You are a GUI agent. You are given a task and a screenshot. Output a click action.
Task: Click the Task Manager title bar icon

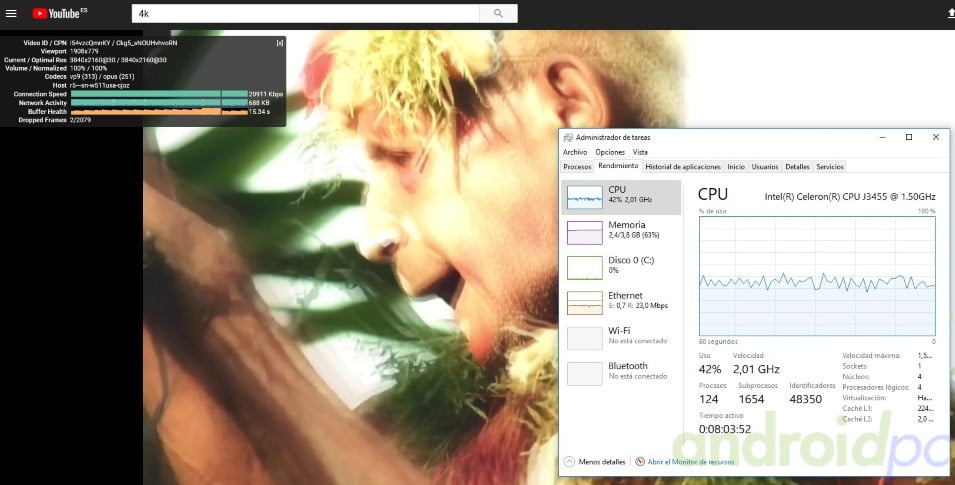567,137
